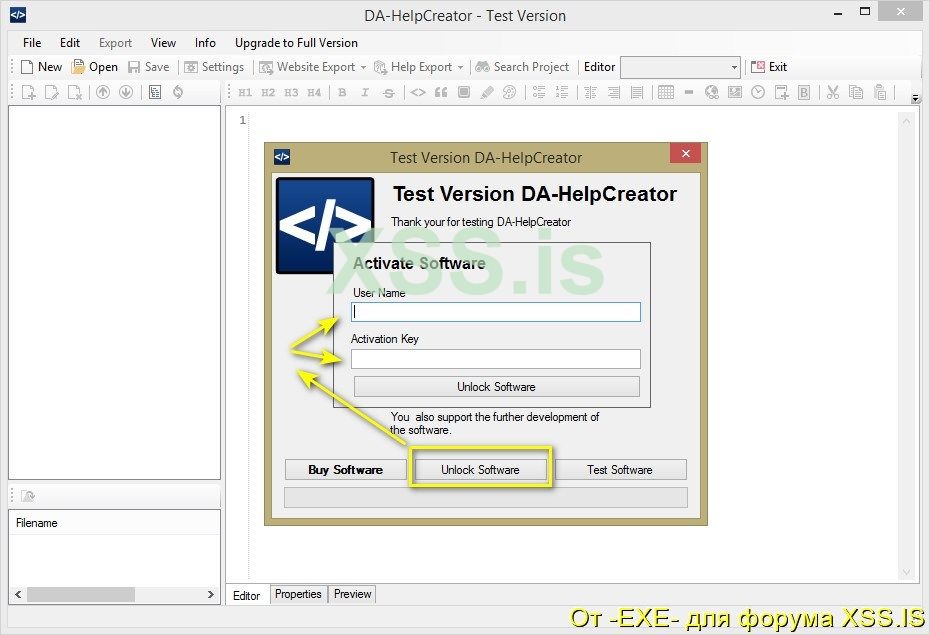The width and height of the screenshot is (930, 635).
Task: Click the add new page icon
Action: (x=28, y=92)
